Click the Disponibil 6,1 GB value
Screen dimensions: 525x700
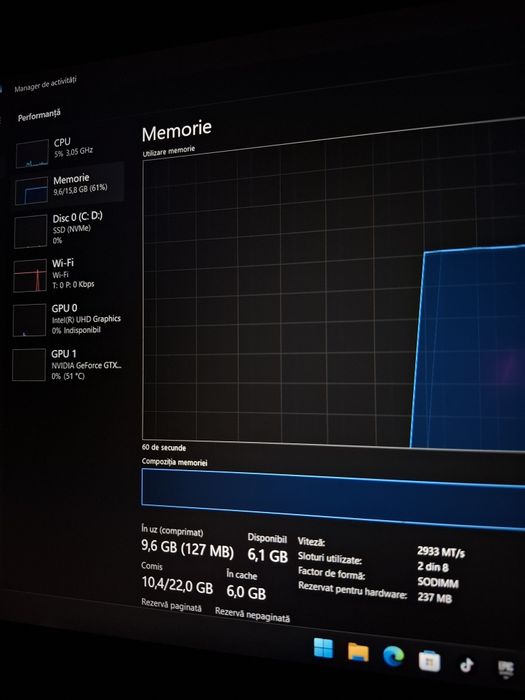(x=268, y=556)
